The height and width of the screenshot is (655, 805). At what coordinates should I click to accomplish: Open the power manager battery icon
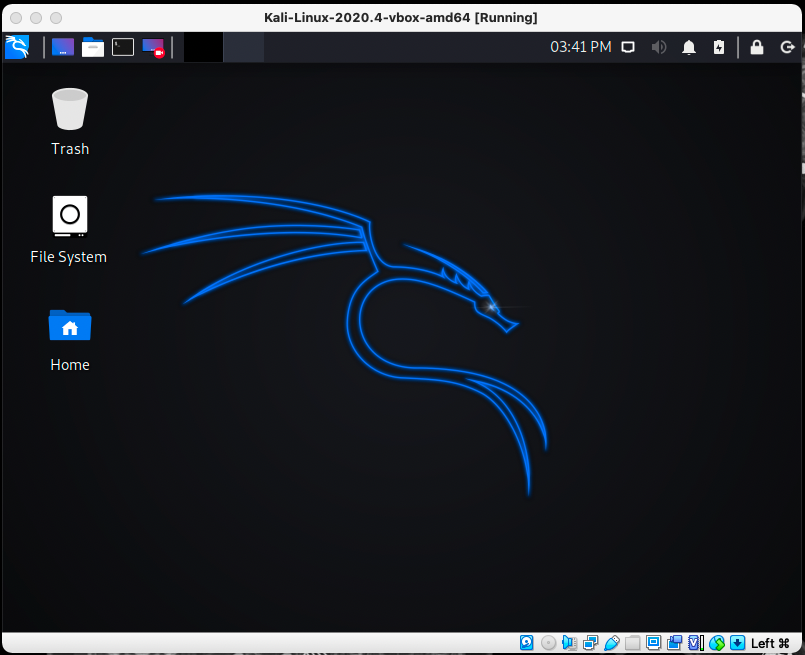(719, 47)
